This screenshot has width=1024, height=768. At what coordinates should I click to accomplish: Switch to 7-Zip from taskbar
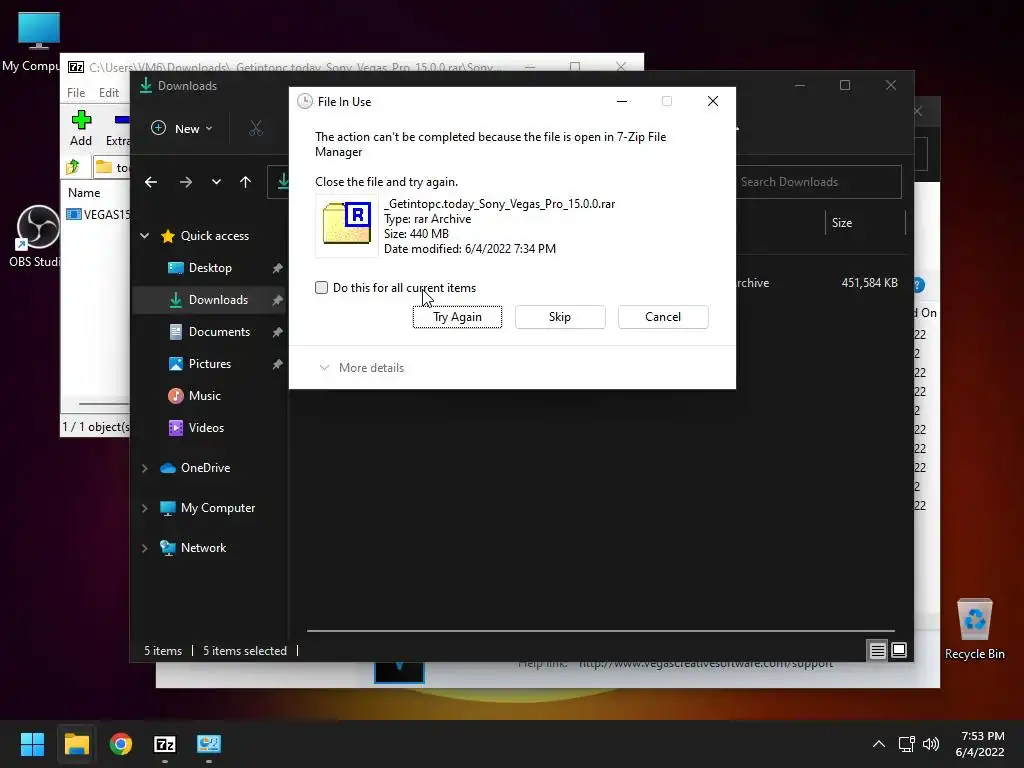165,744
